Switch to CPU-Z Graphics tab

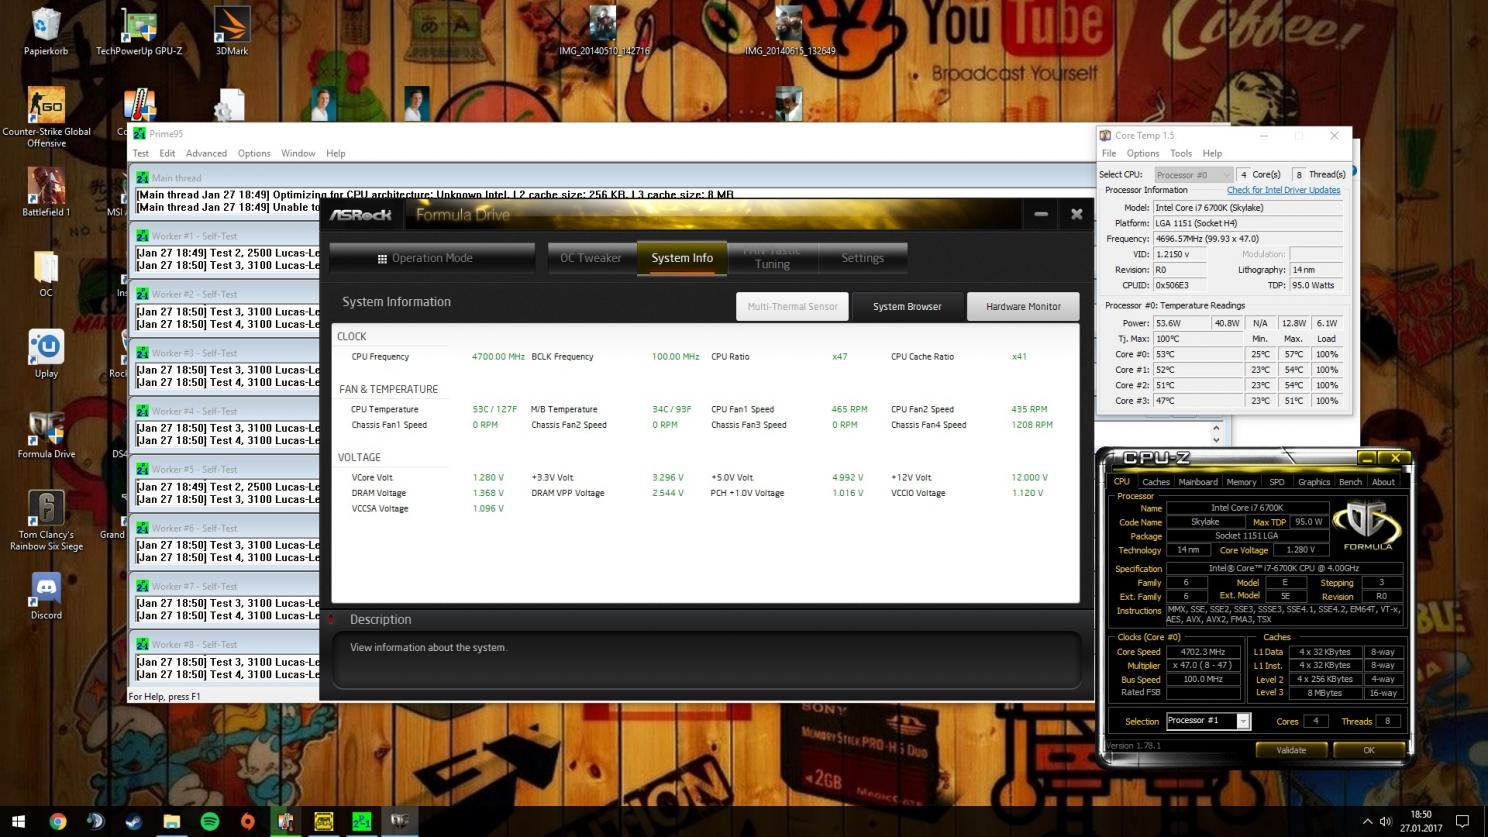tap(1314, 482)
